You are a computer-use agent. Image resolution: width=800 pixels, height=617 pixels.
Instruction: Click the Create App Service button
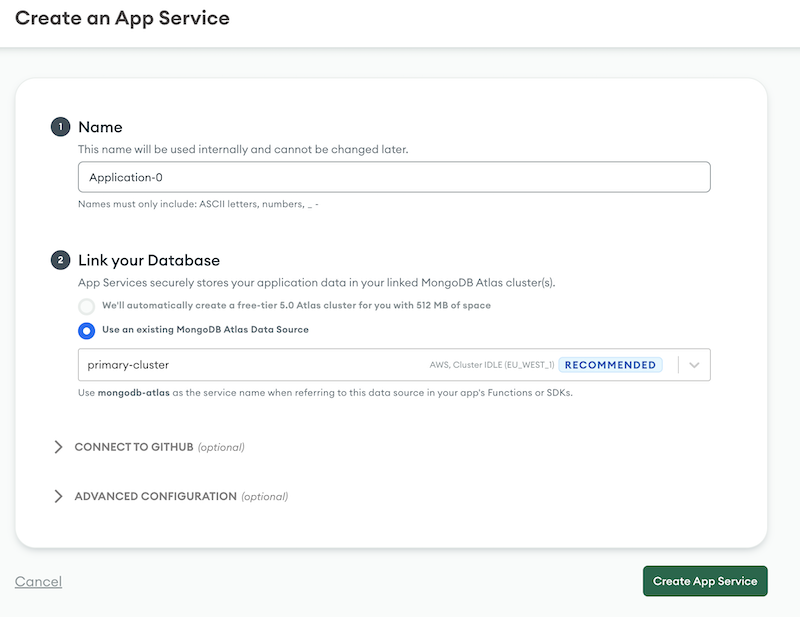click(705, 581)
